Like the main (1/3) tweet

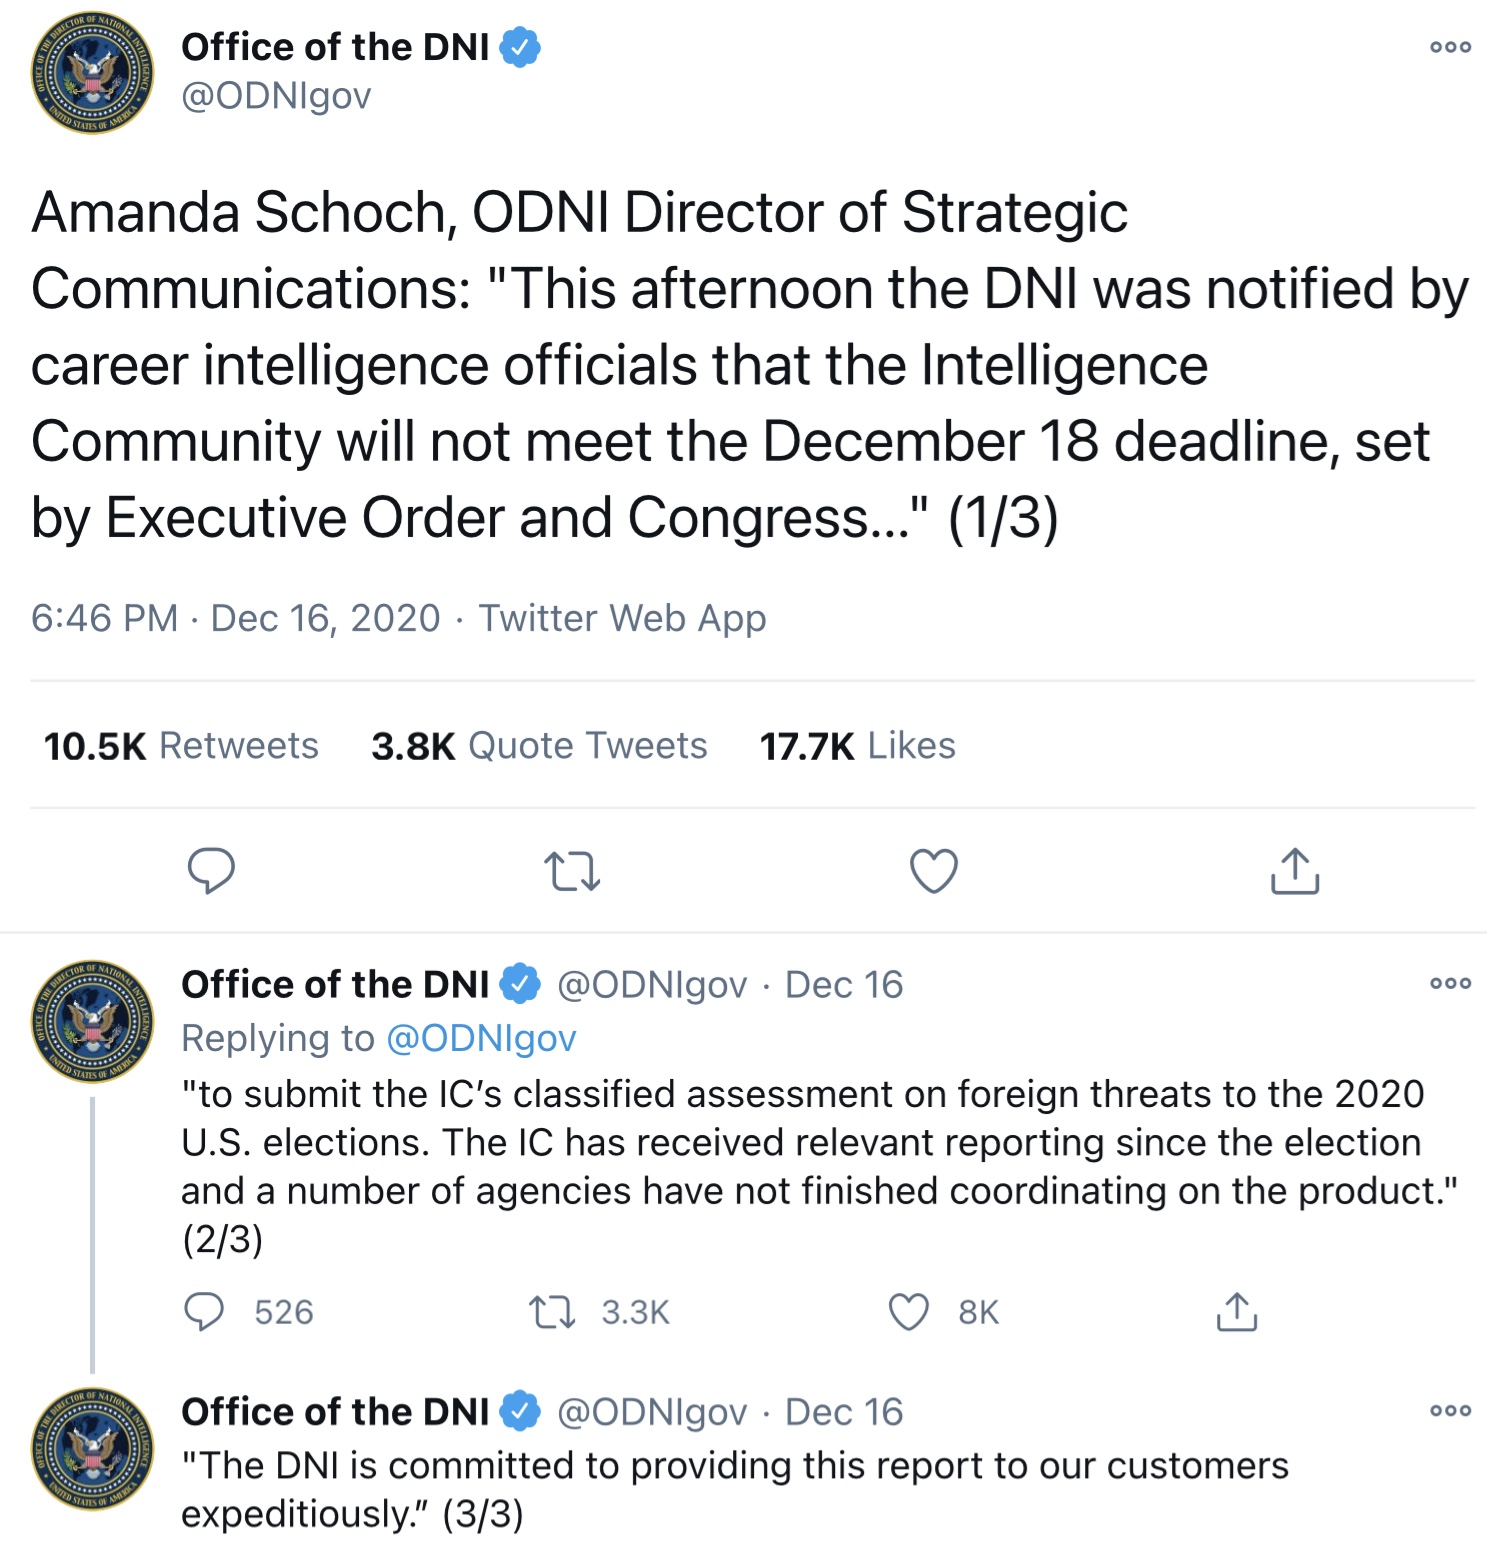pos(934,870)
